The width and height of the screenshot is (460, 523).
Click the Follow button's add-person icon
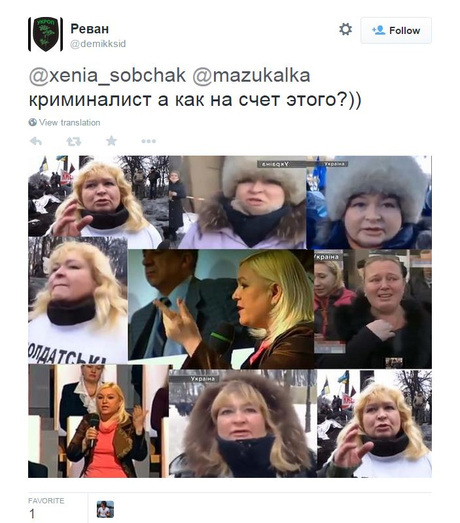pos(378,30)
